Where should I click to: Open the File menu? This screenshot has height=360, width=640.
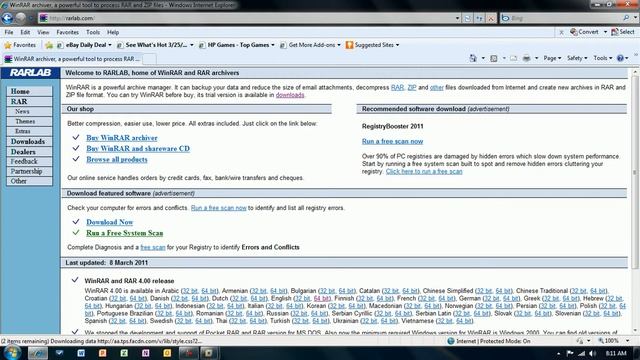pos(9,32)
